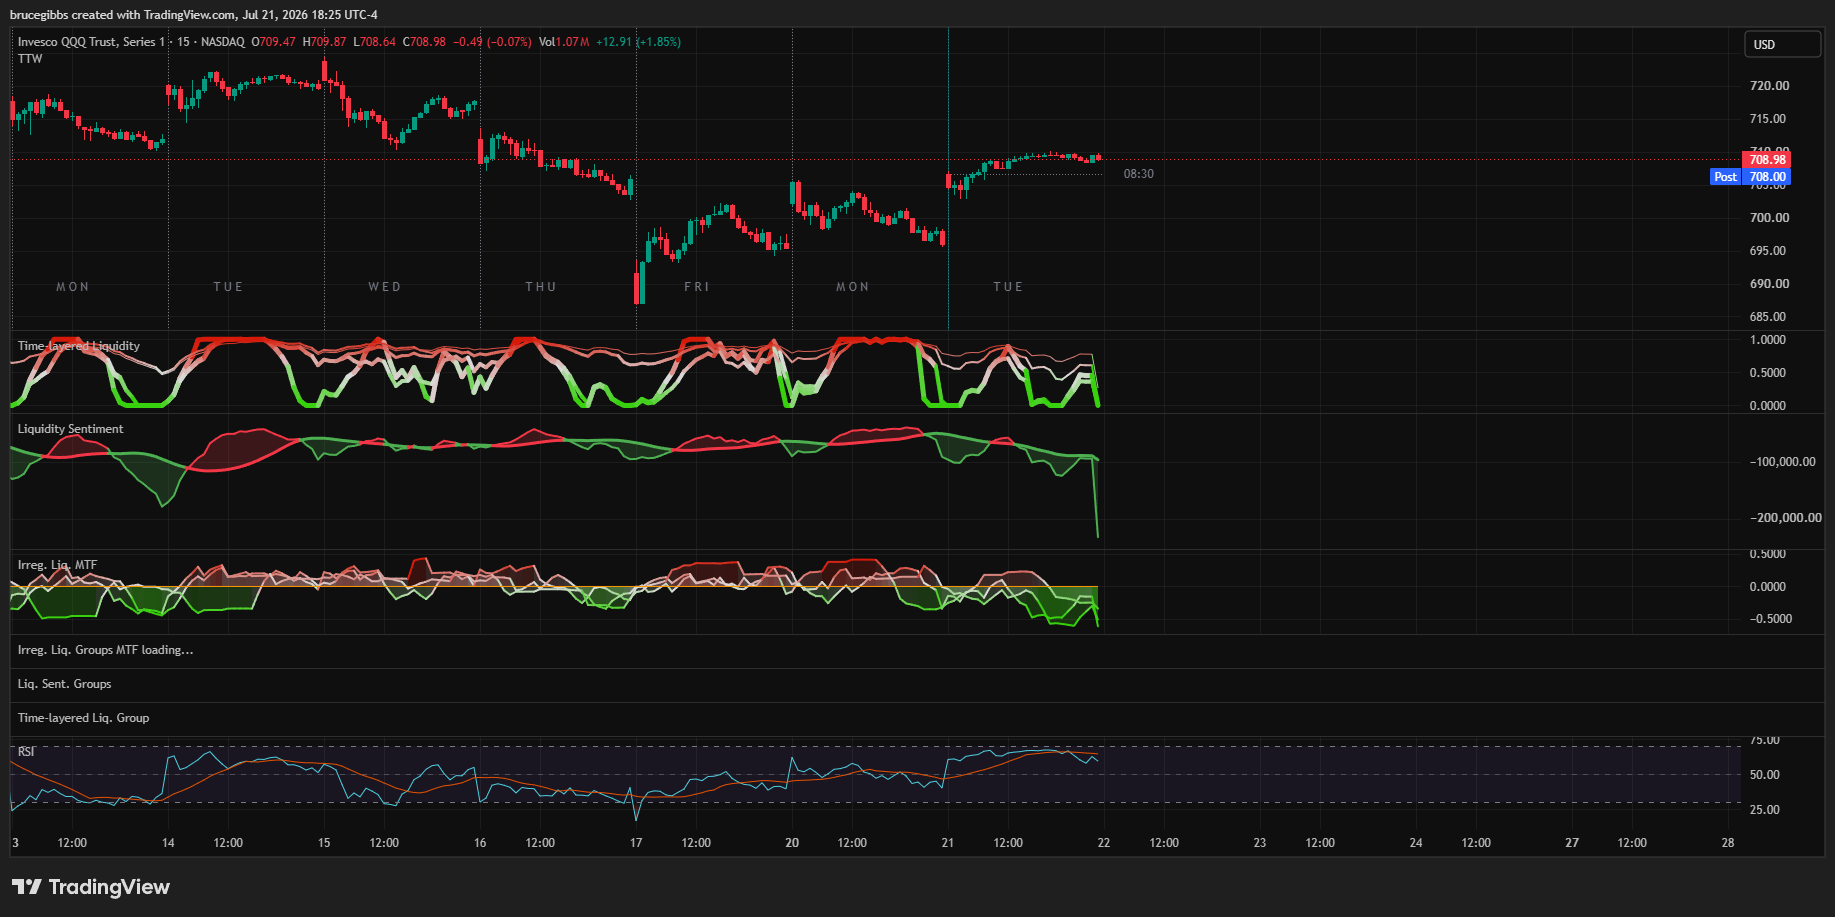This screenshot has width=1835, height=917.
Task: Click date 23 on the time axis
Action: [x=1260, y=843]
